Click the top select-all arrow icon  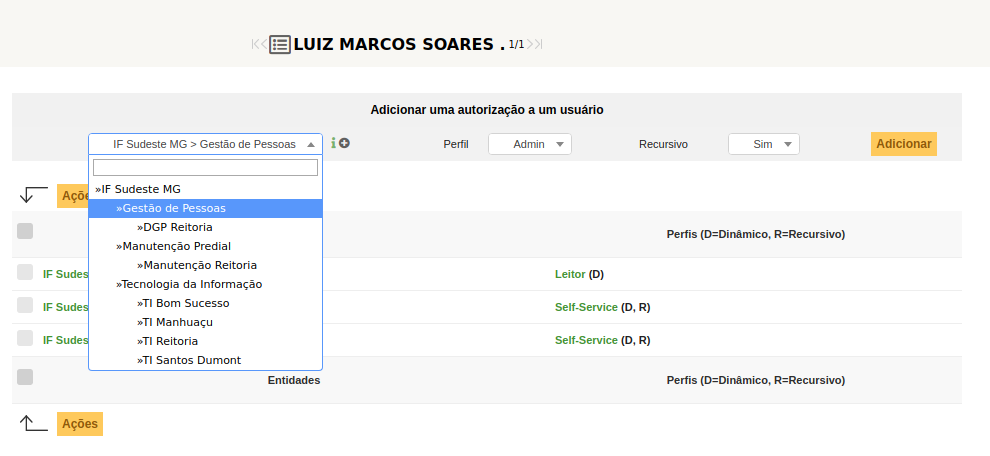click(x=33, y=195)
